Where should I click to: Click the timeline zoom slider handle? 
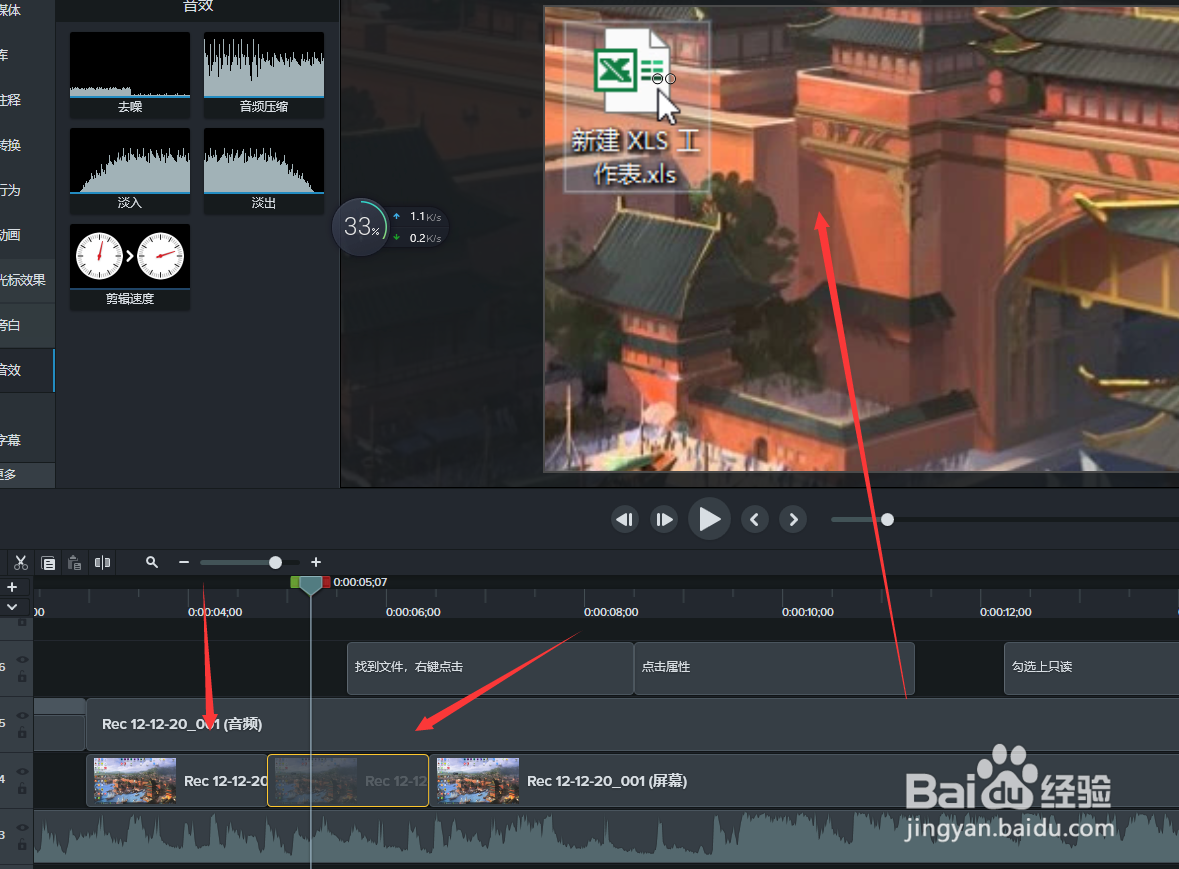[275, 562]
